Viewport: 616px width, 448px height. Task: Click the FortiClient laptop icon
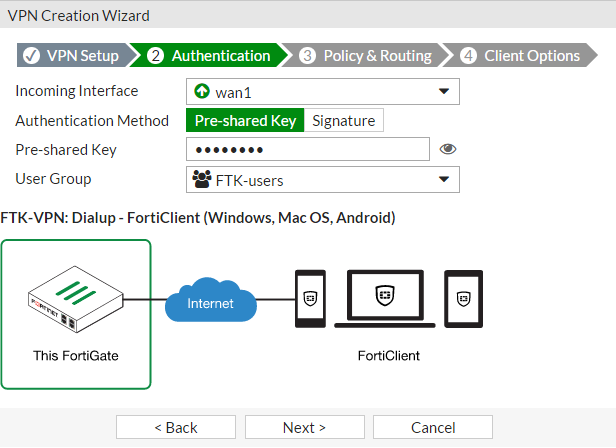[385, 299]
